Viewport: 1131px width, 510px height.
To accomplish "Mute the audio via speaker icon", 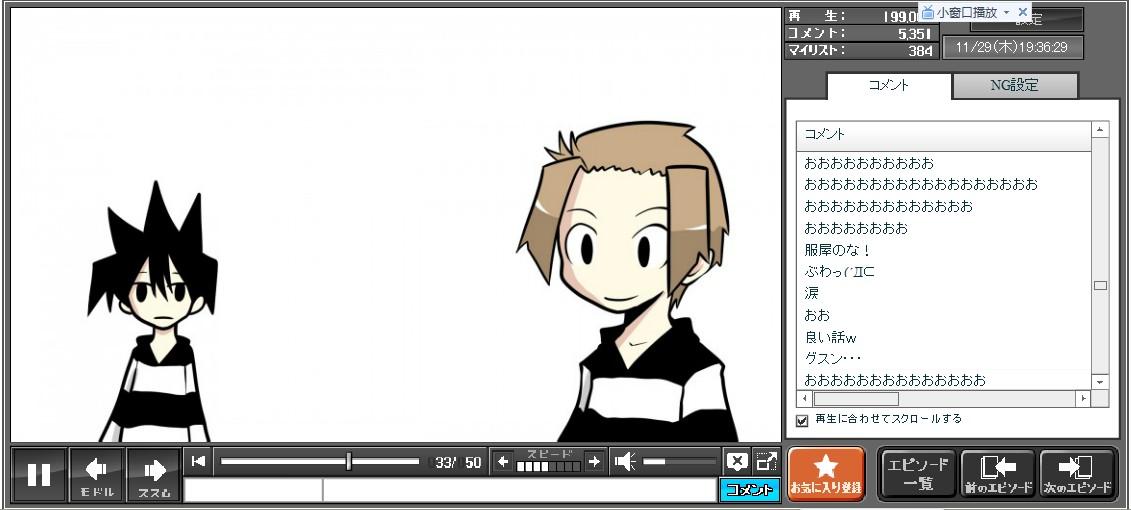I will (x=625, y=461).
